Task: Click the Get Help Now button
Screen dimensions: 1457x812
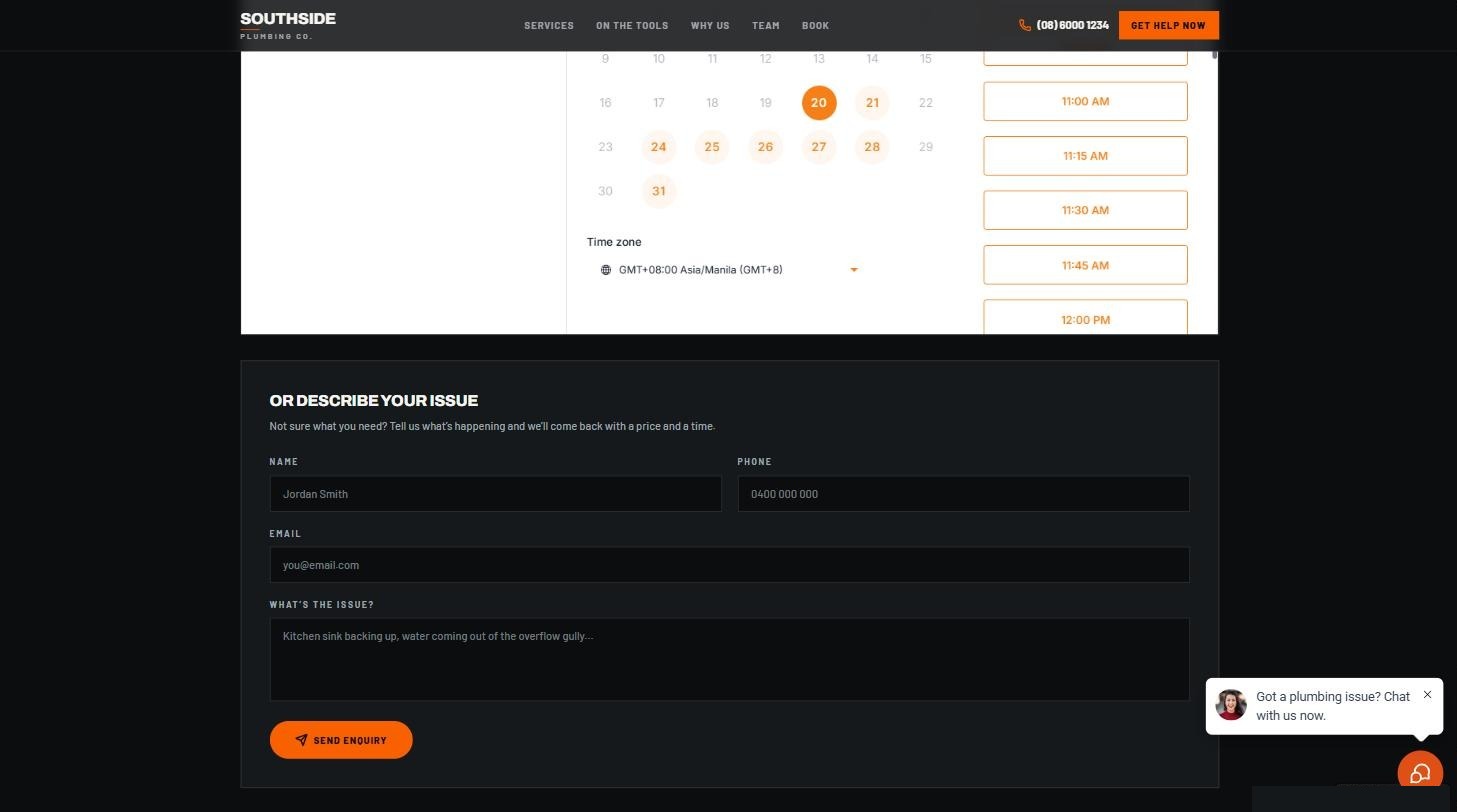Action: click(x=1168, y=25)
